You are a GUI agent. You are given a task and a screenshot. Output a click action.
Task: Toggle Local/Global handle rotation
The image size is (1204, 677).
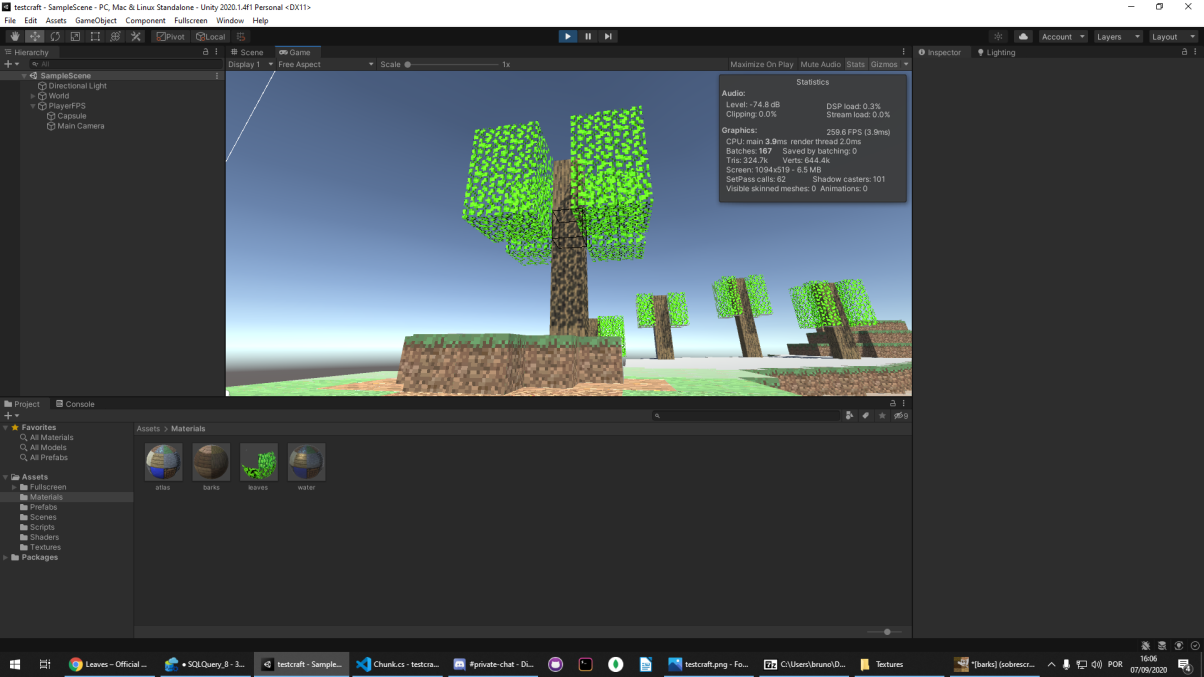tap(210, 36)
